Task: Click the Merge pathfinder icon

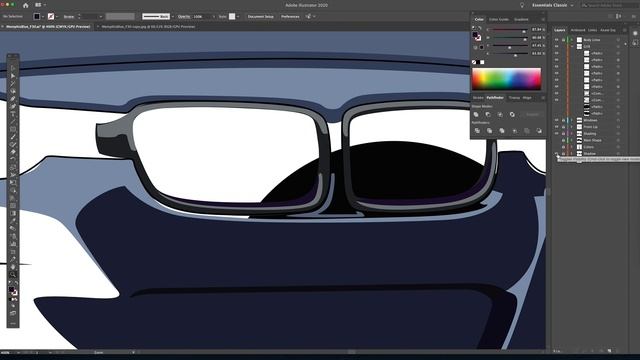Action: pyautogui.click(x=502, y=131)
